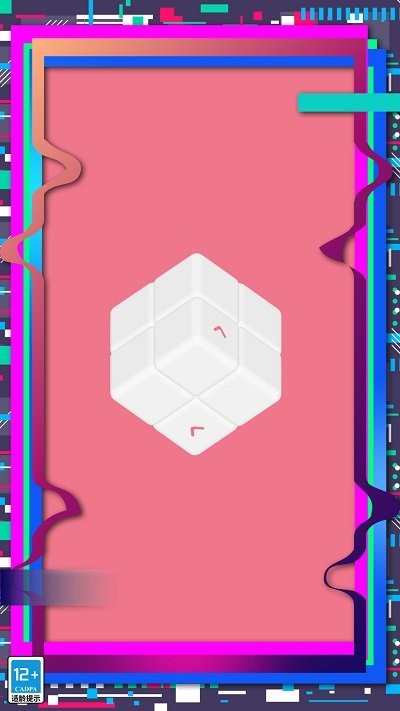This screenshot has width=400, height=711.
Task: Tap the chevron arrow on the bottom diamond tile
Action: (197, 431)
